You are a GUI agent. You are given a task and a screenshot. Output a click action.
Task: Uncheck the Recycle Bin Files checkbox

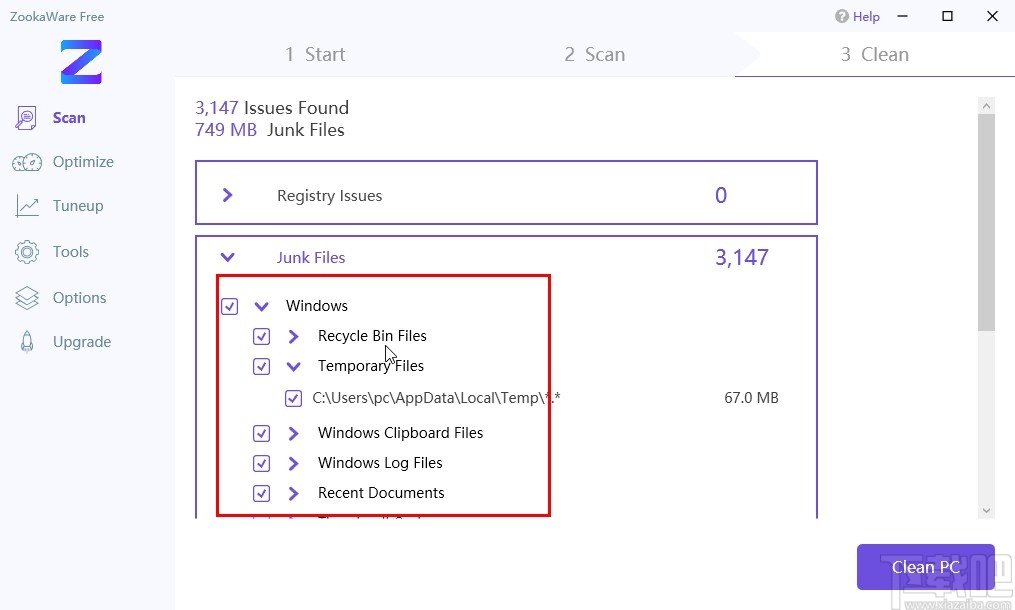click(x=262, y=336)
